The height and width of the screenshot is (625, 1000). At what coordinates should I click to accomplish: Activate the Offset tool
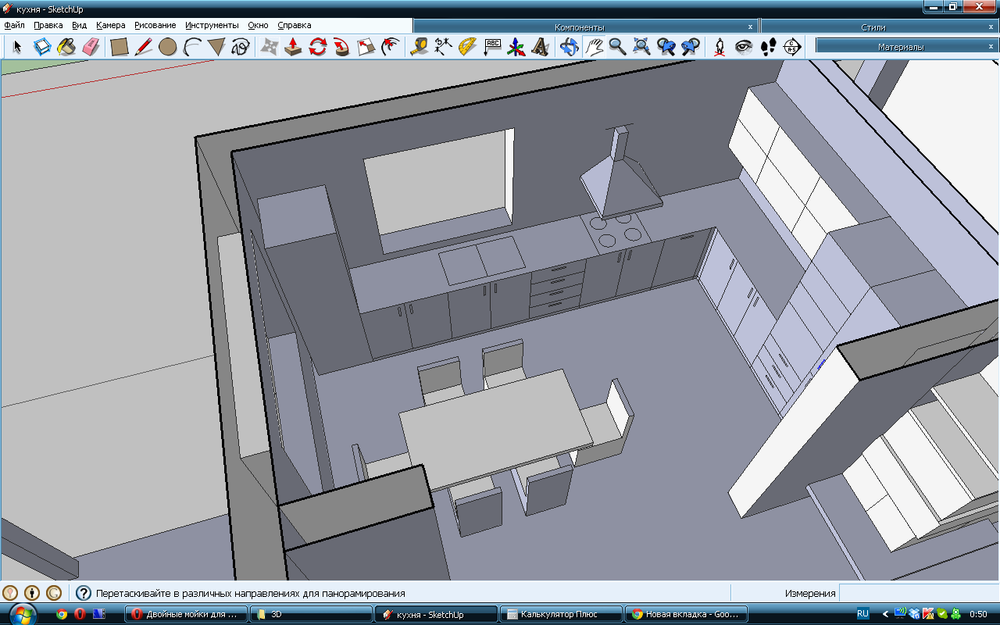click(x=390, y=47)
